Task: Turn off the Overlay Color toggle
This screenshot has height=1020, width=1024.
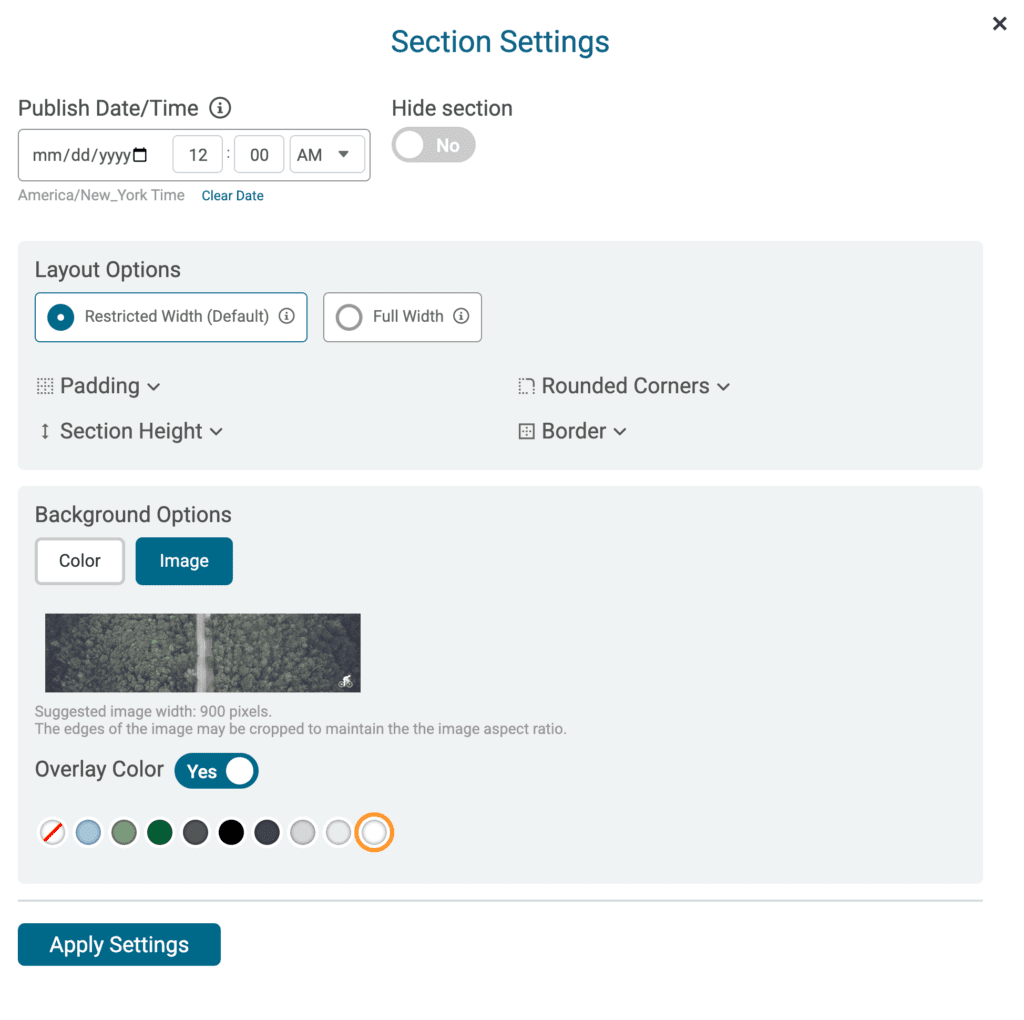Action: (x=217, y=771)
